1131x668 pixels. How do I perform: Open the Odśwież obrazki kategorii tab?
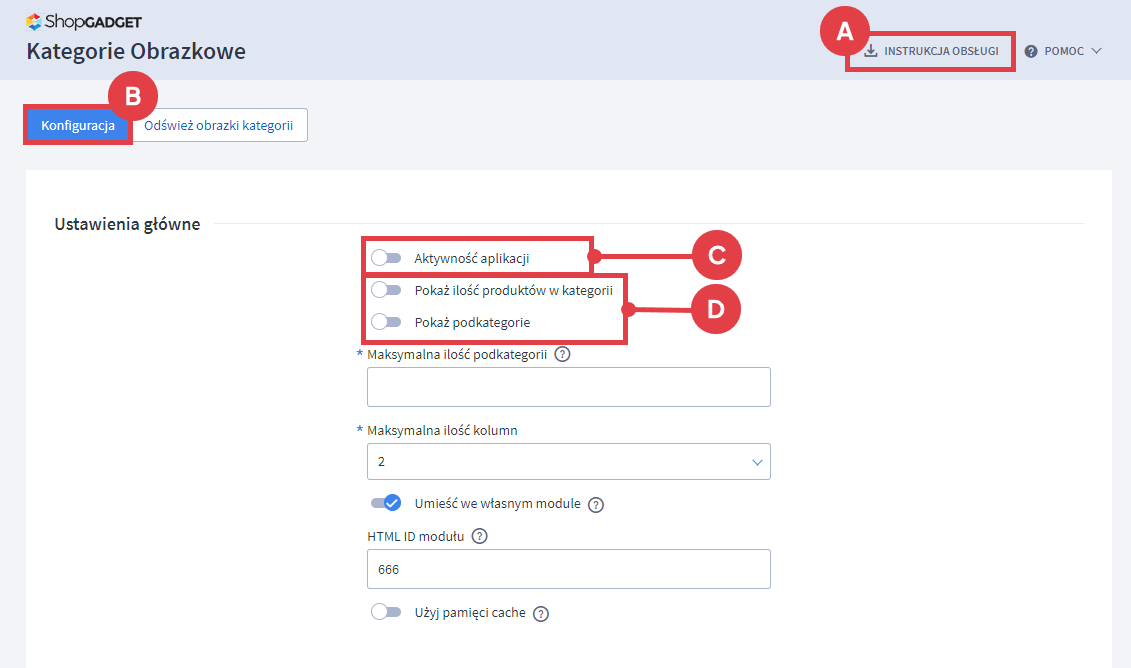tap(218, 126)
